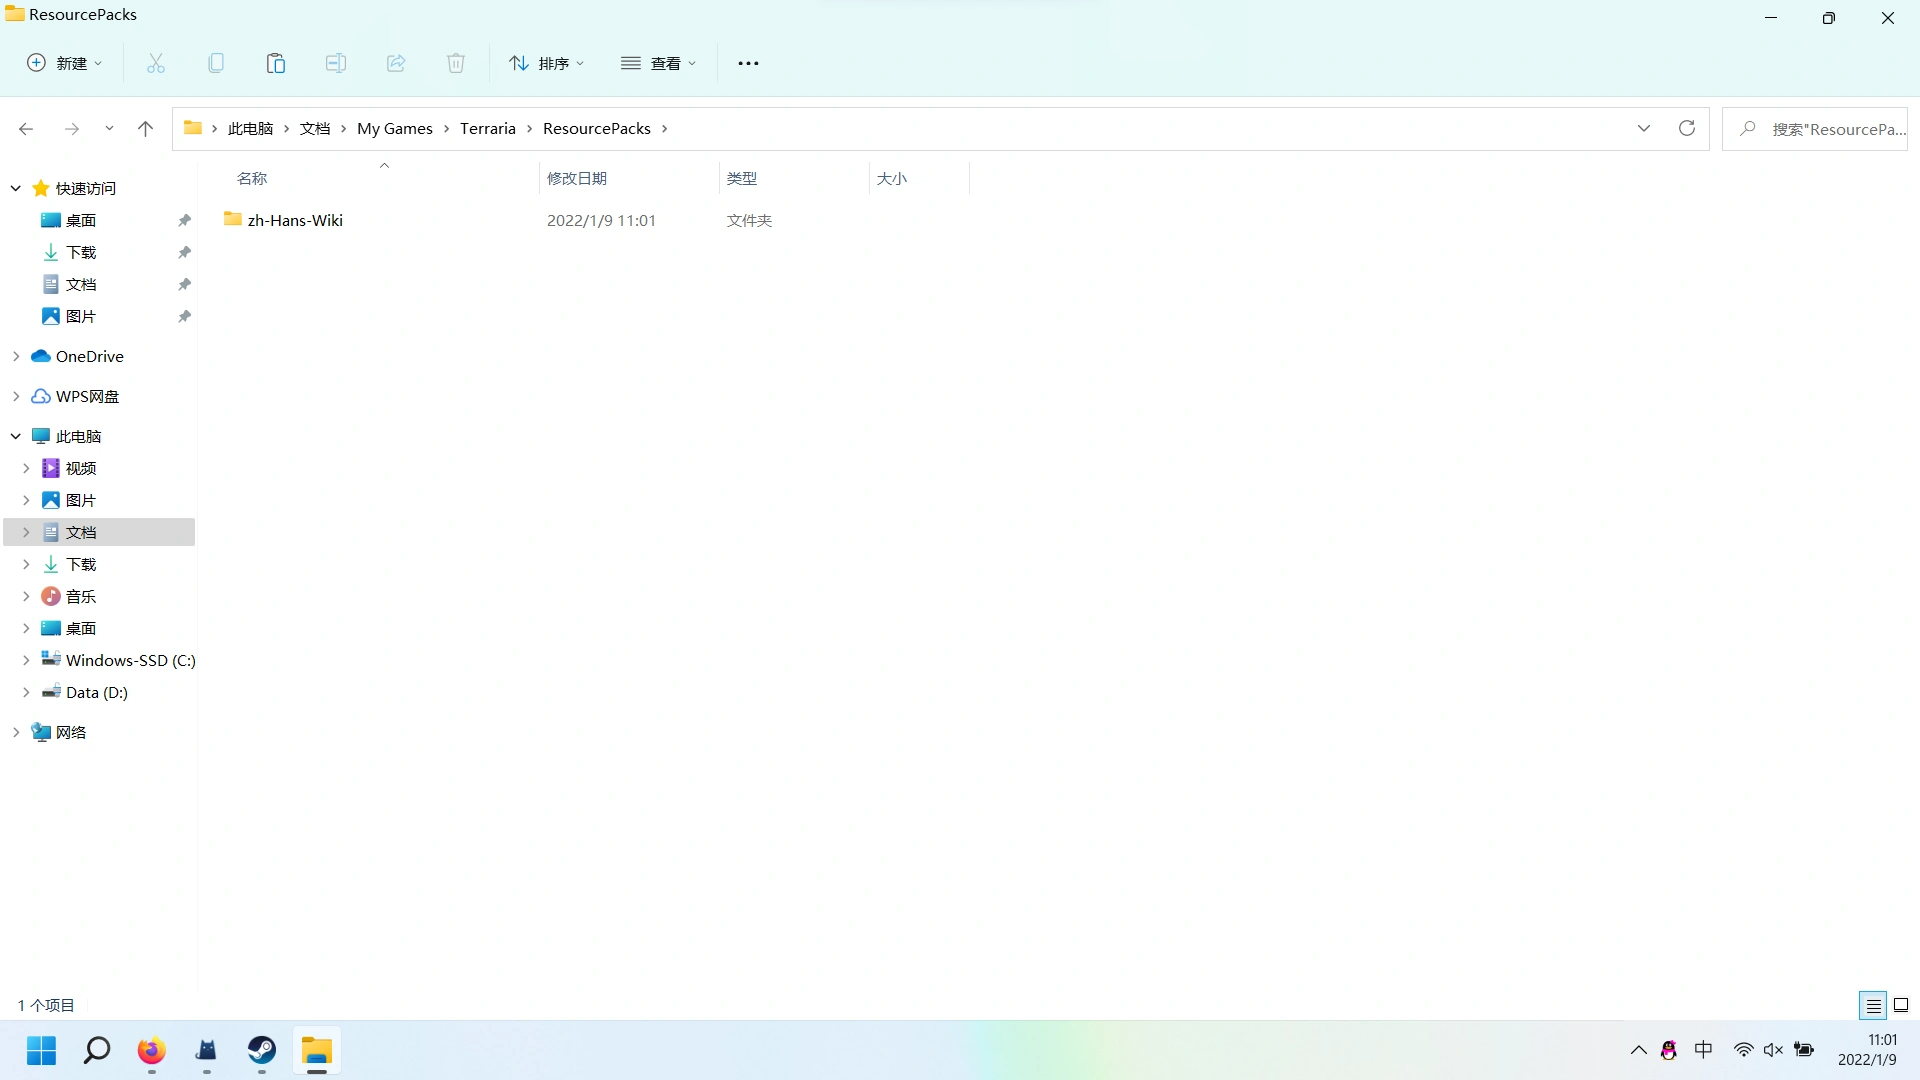Navigate up one folder level arrow

(x=145, y=128)
